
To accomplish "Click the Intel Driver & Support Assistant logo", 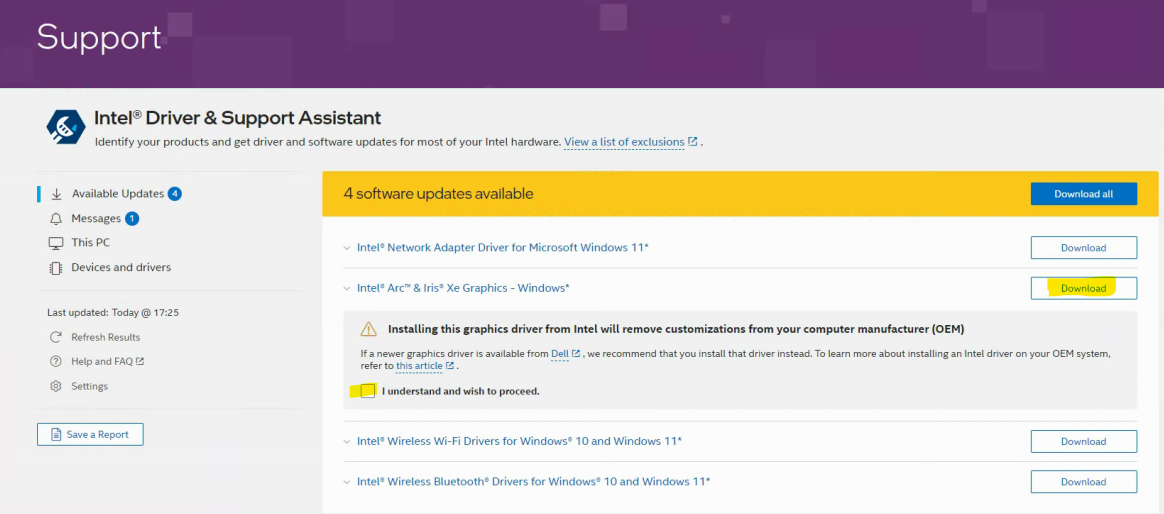I will (66, 127).
